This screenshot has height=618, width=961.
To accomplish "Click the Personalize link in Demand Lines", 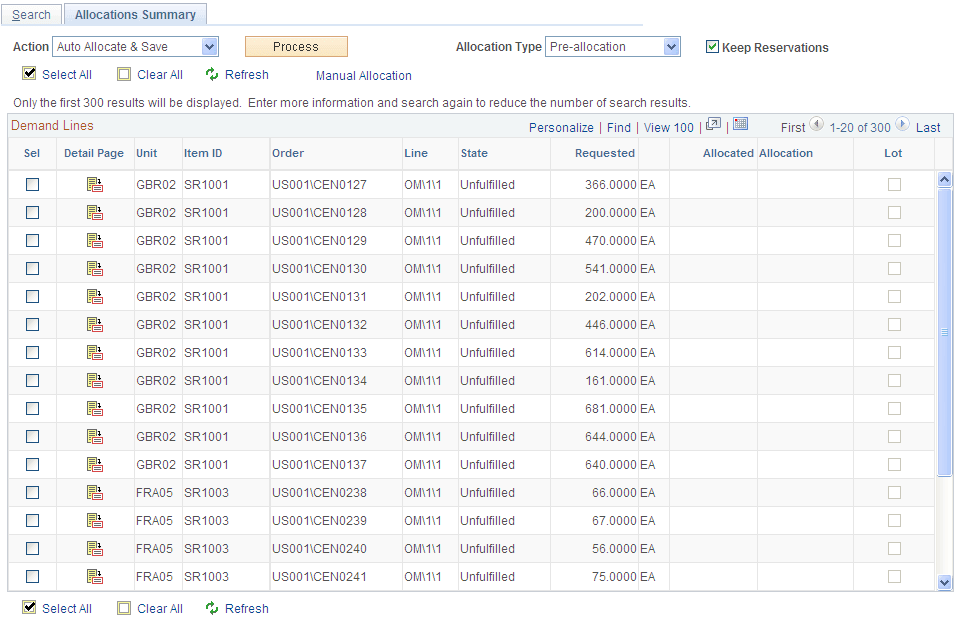I will pyautogui.click(x=560, y=127).
